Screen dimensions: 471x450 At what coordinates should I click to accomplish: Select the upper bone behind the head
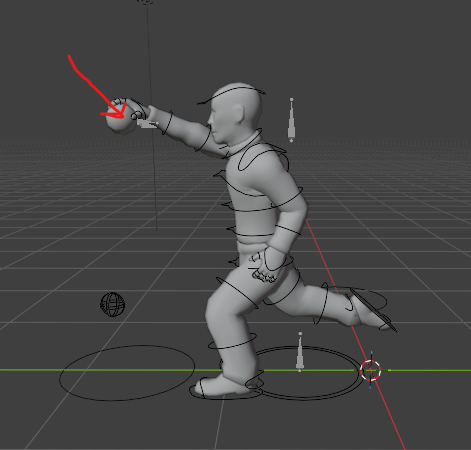click(x=291, y=120)
